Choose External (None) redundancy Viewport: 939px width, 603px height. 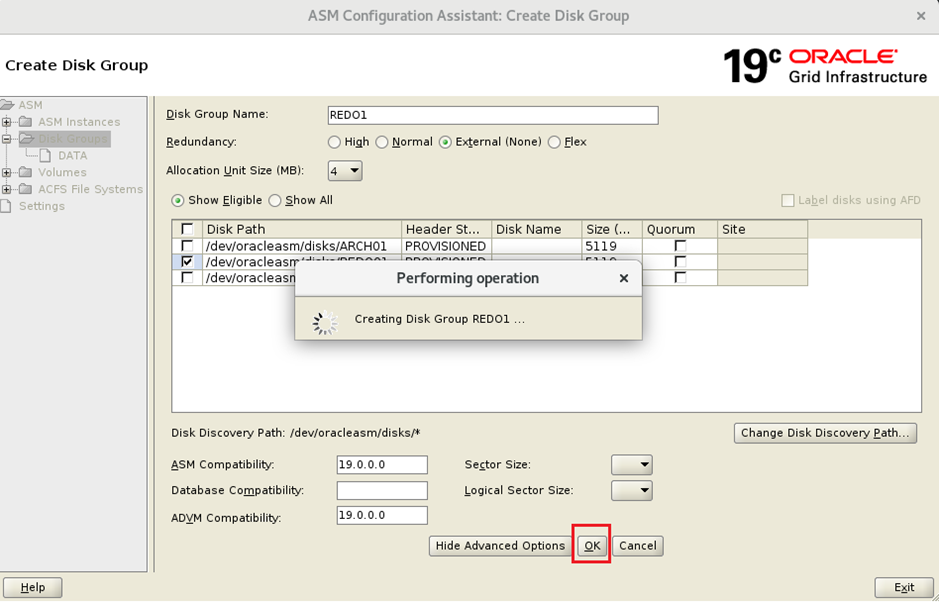tap(445, 143)
